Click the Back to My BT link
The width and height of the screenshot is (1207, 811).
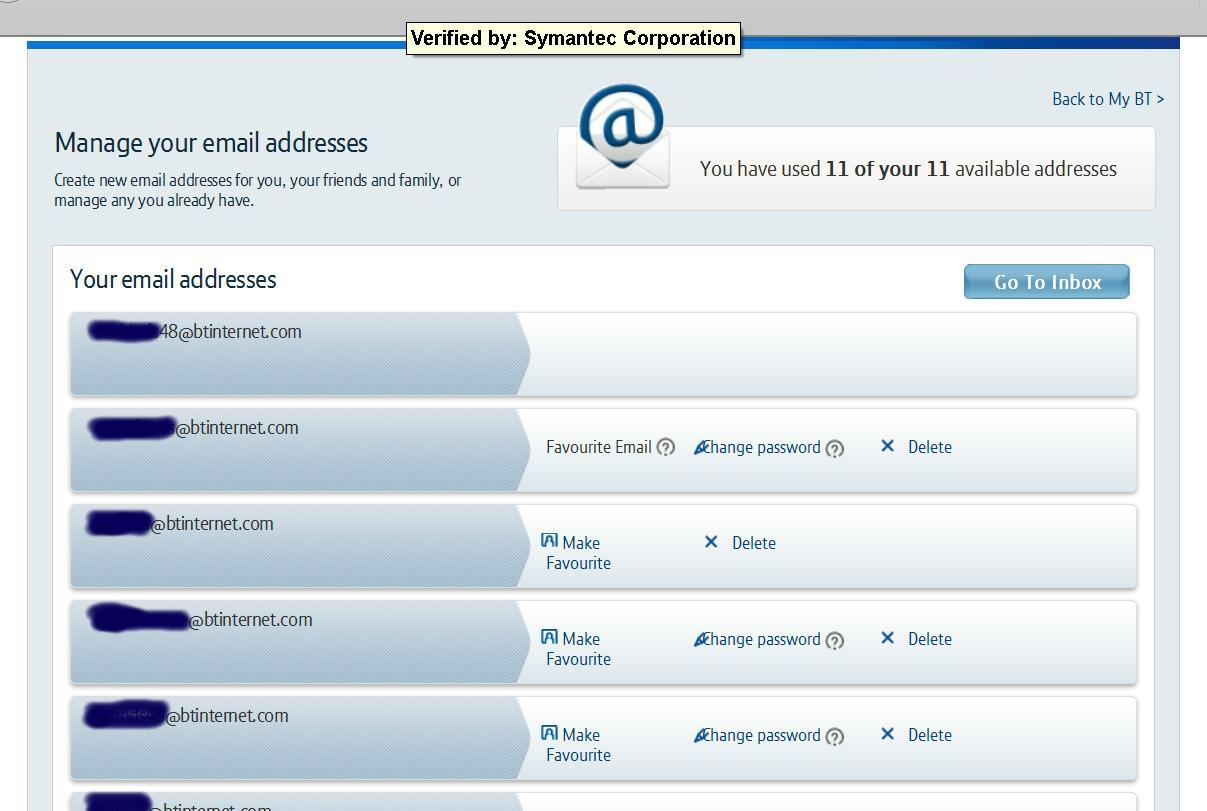[x=1107, y=99]
